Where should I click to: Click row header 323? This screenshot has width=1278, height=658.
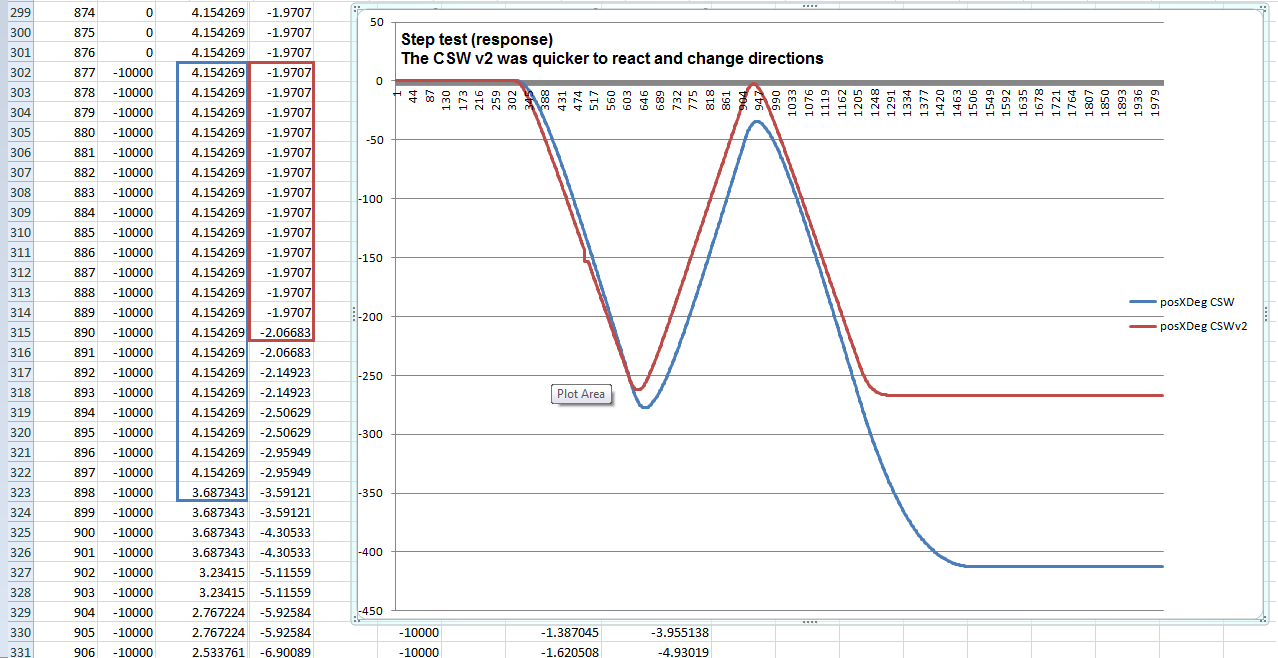[17, 492]
